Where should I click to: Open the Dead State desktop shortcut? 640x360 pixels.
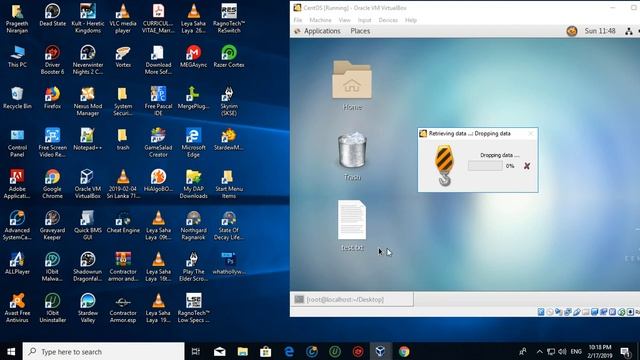(52, 16)
